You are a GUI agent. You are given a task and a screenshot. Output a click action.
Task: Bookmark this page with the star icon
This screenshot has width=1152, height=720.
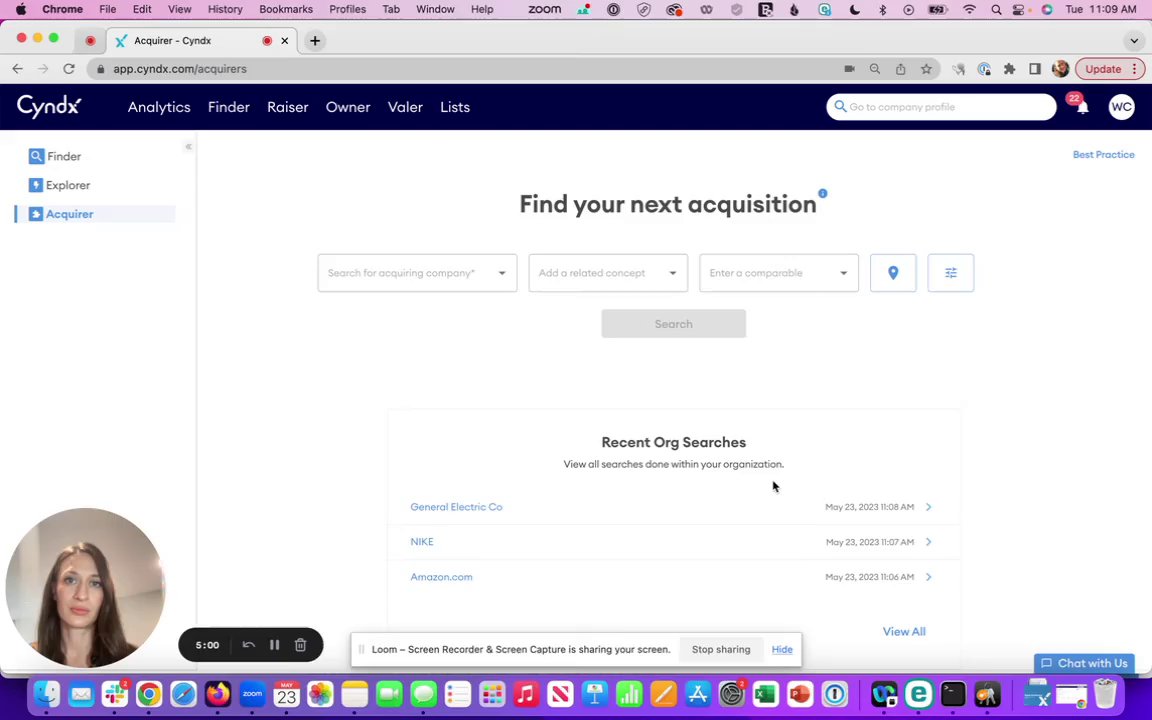pyautogui.click(x=926, y=69)
